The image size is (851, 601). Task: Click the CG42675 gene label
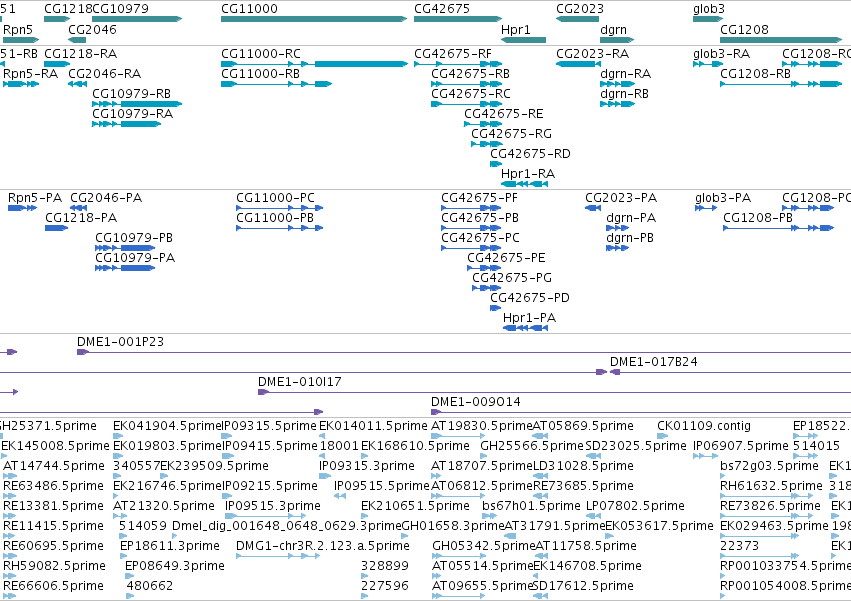[x=442, y=9]
